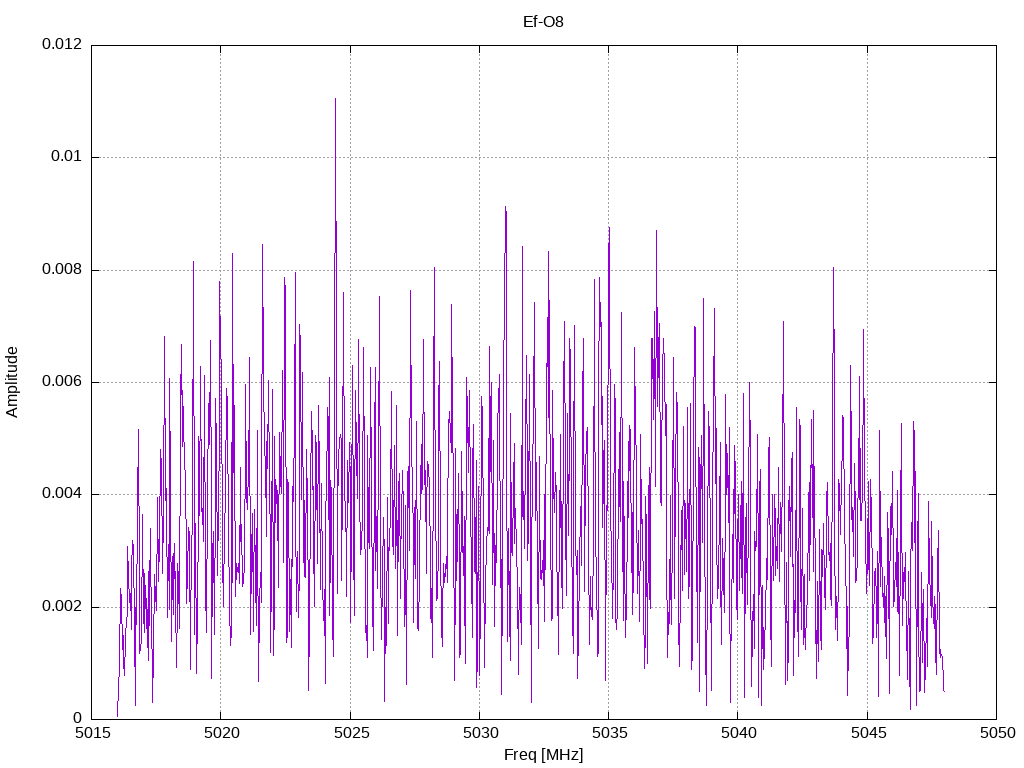
Task: Click the tallest spectrum peak near 5024.5 MHz
Action: click(x=336, y=99)
